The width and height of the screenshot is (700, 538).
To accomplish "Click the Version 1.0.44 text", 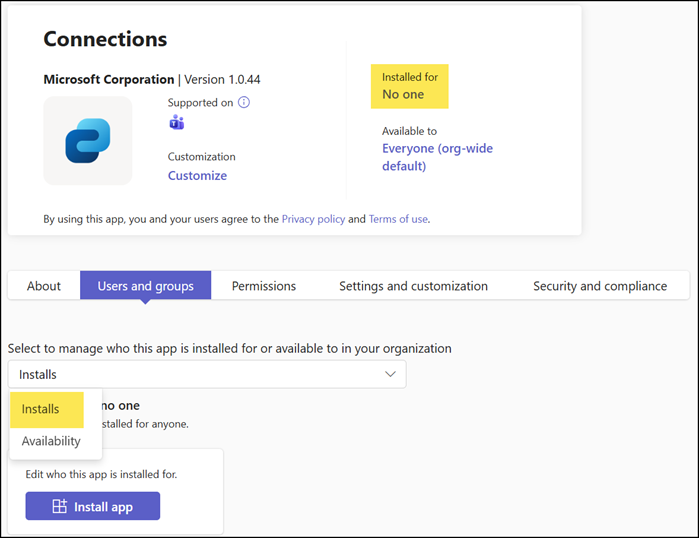I will point(222,79).
